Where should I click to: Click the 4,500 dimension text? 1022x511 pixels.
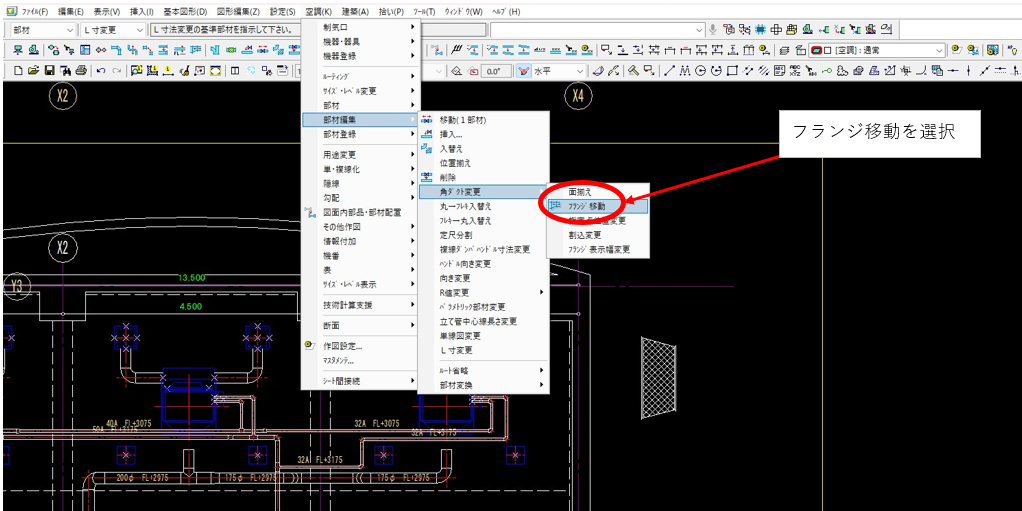[192, 306]
